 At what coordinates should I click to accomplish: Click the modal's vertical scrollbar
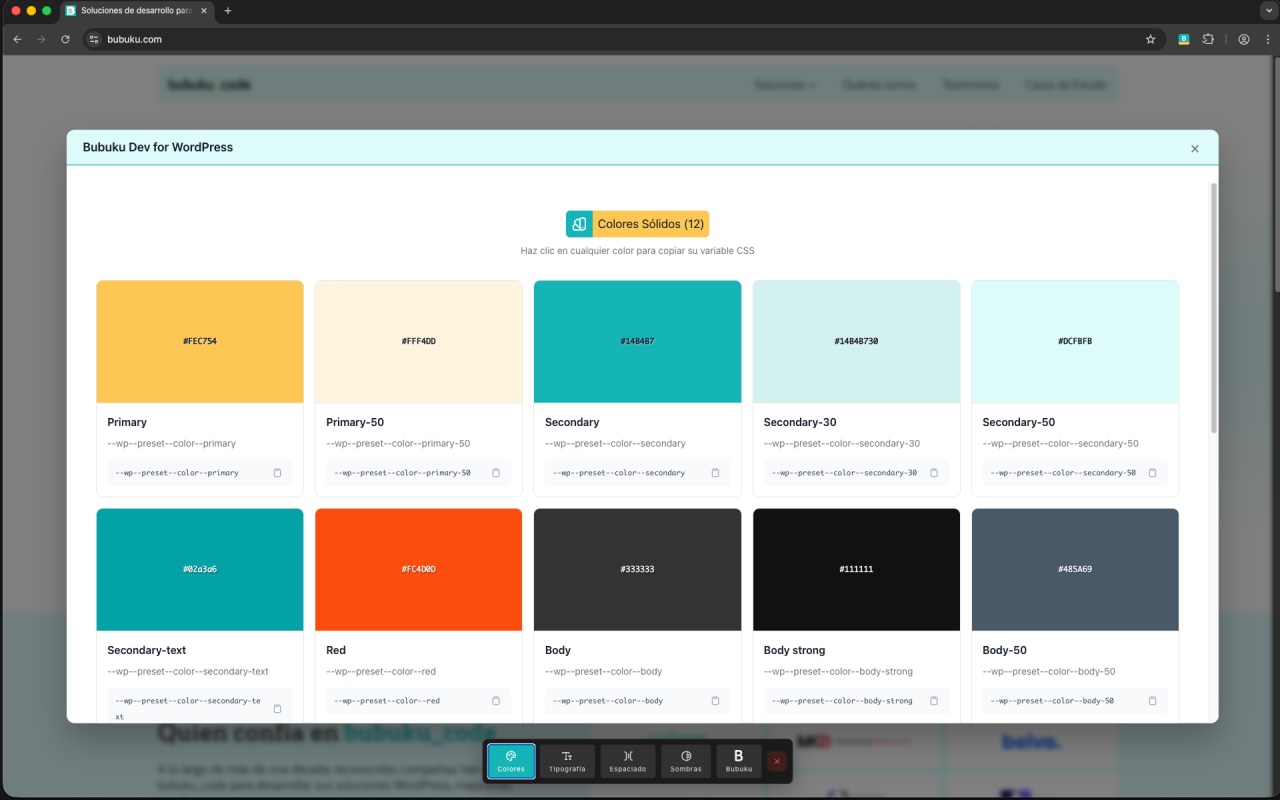(x=1214, y=308)
